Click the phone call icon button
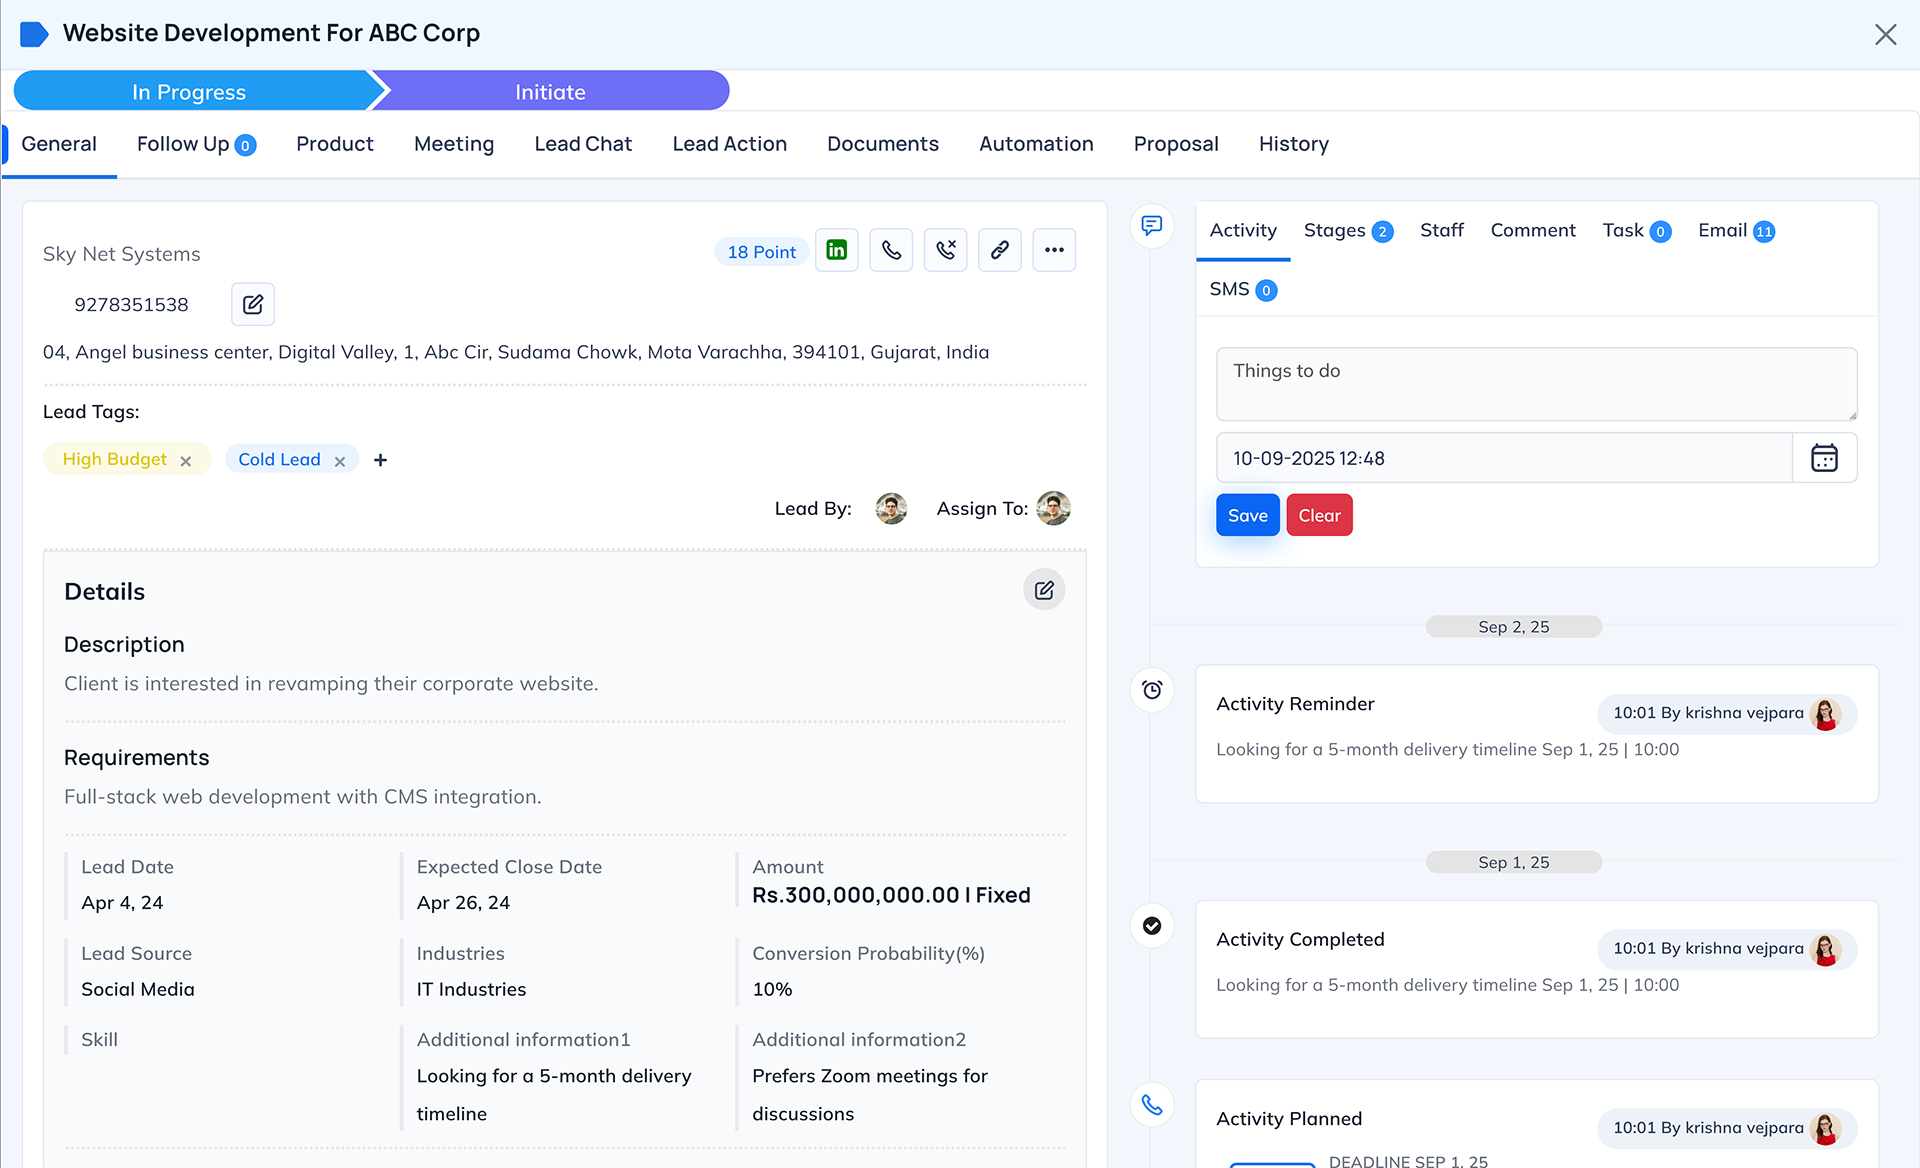 pyautogui.click(x=891, y=250)
